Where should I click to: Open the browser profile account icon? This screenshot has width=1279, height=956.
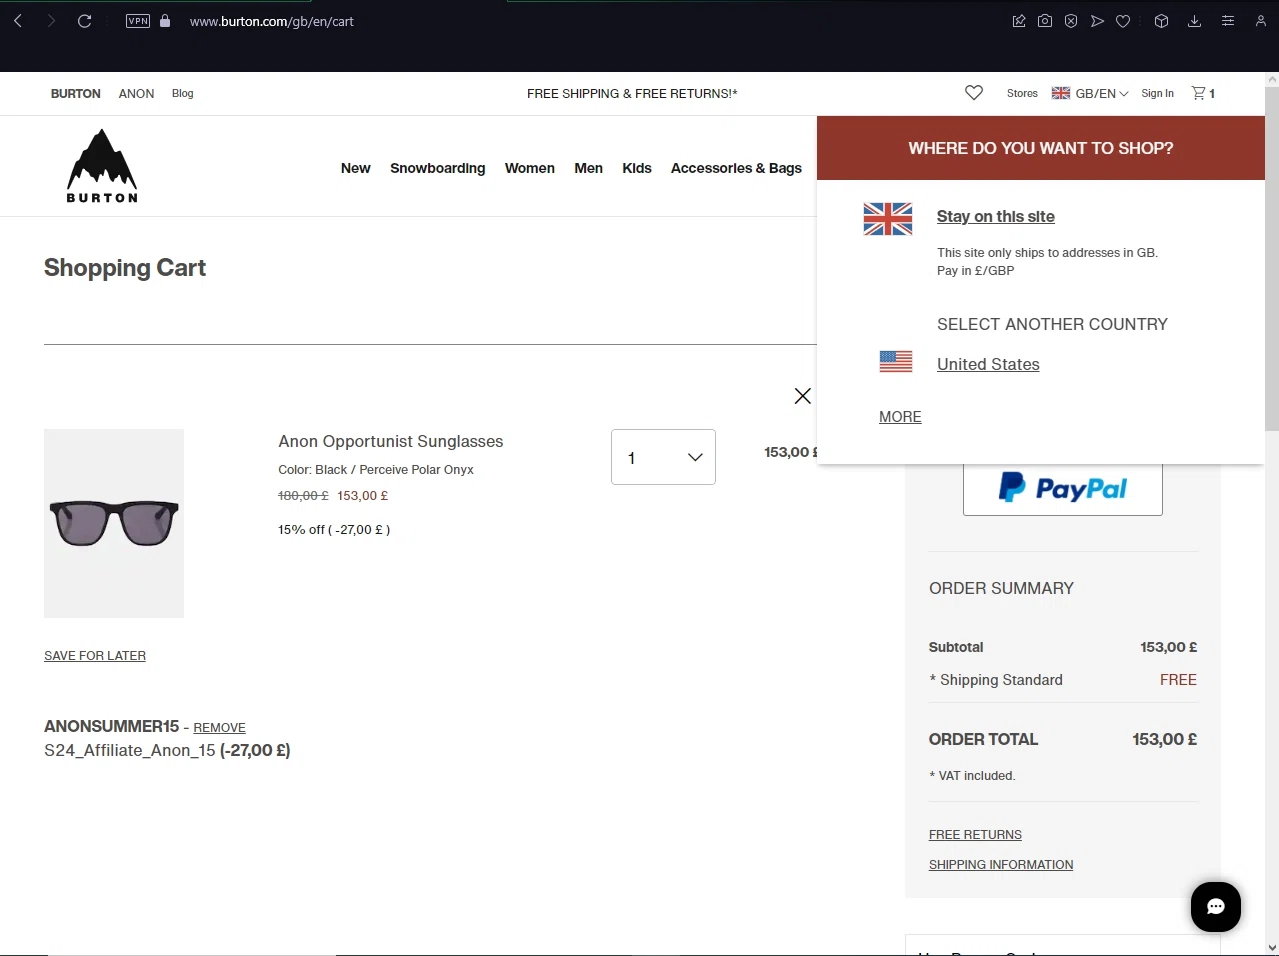click(1260, 21)
